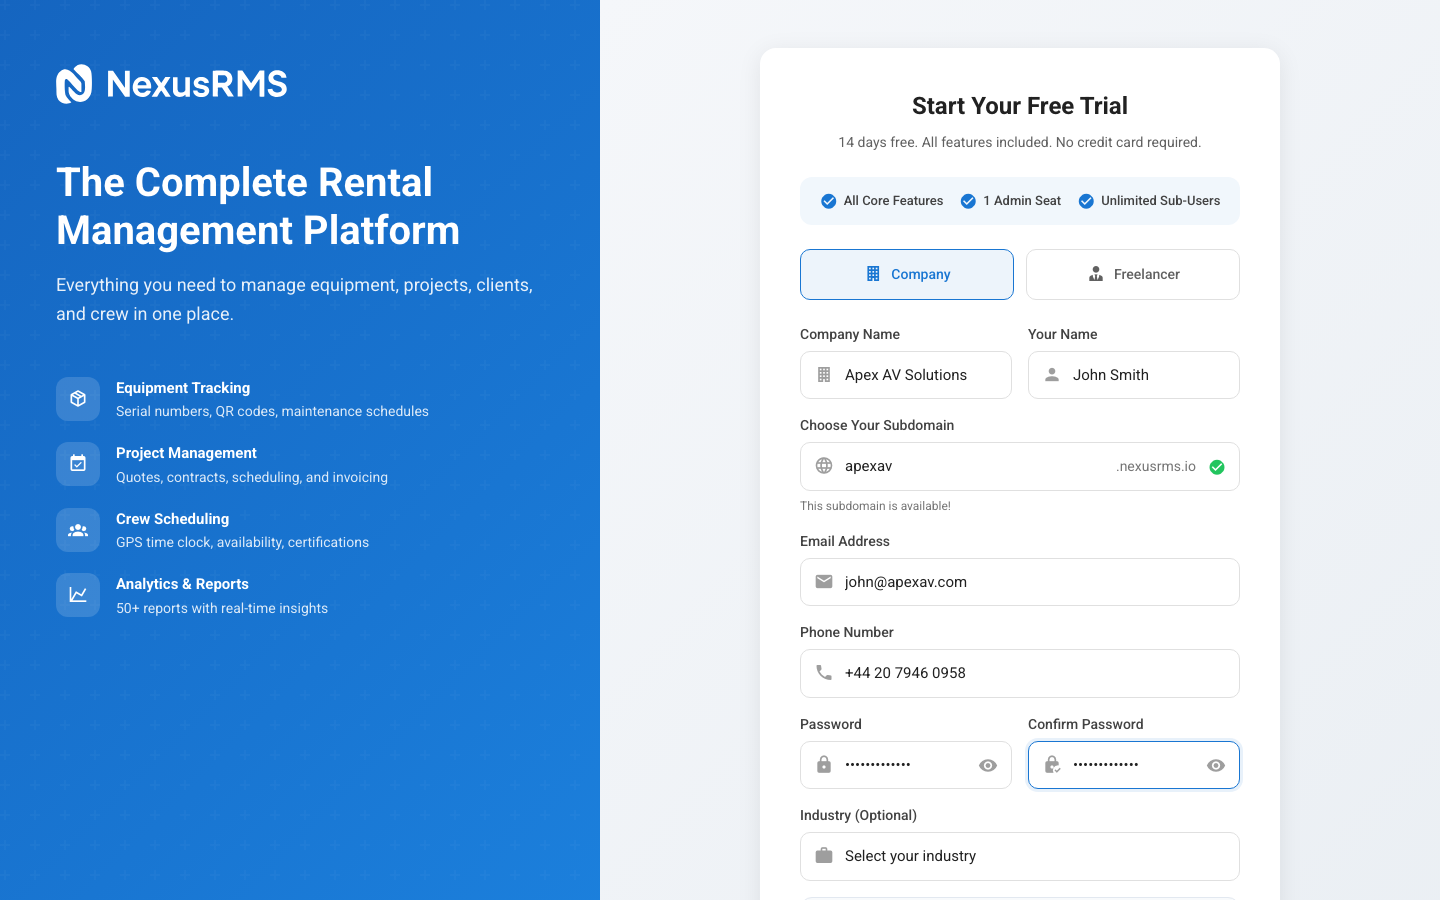Reveal the Confirm Password text
The width and height of the screenshot is (1440, 900).
[1215, 764]
